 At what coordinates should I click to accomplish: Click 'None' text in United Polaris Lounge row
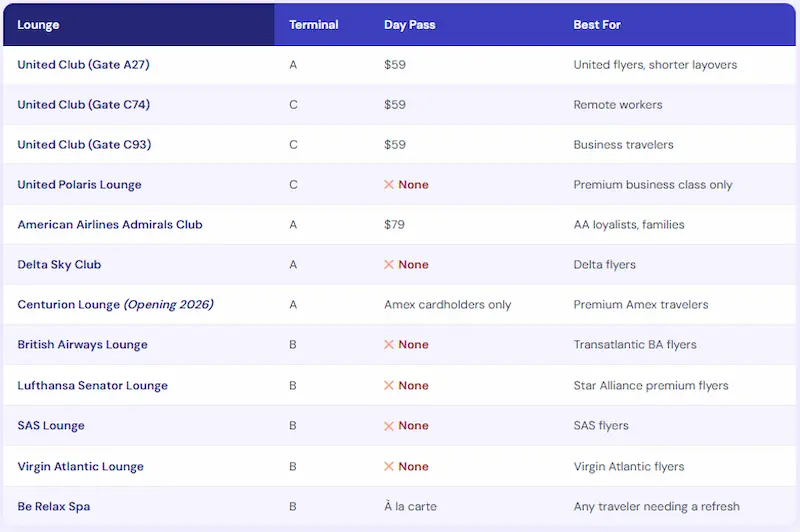coord(413,185)
